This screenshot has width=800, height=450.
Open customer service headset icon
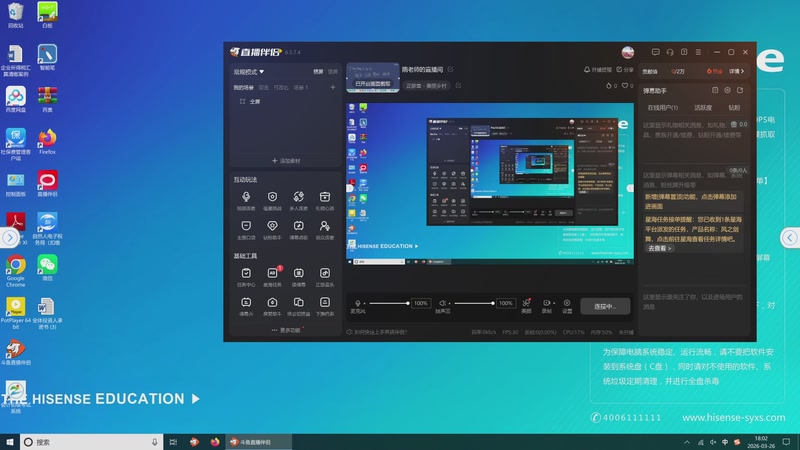(x=670, y=52)
